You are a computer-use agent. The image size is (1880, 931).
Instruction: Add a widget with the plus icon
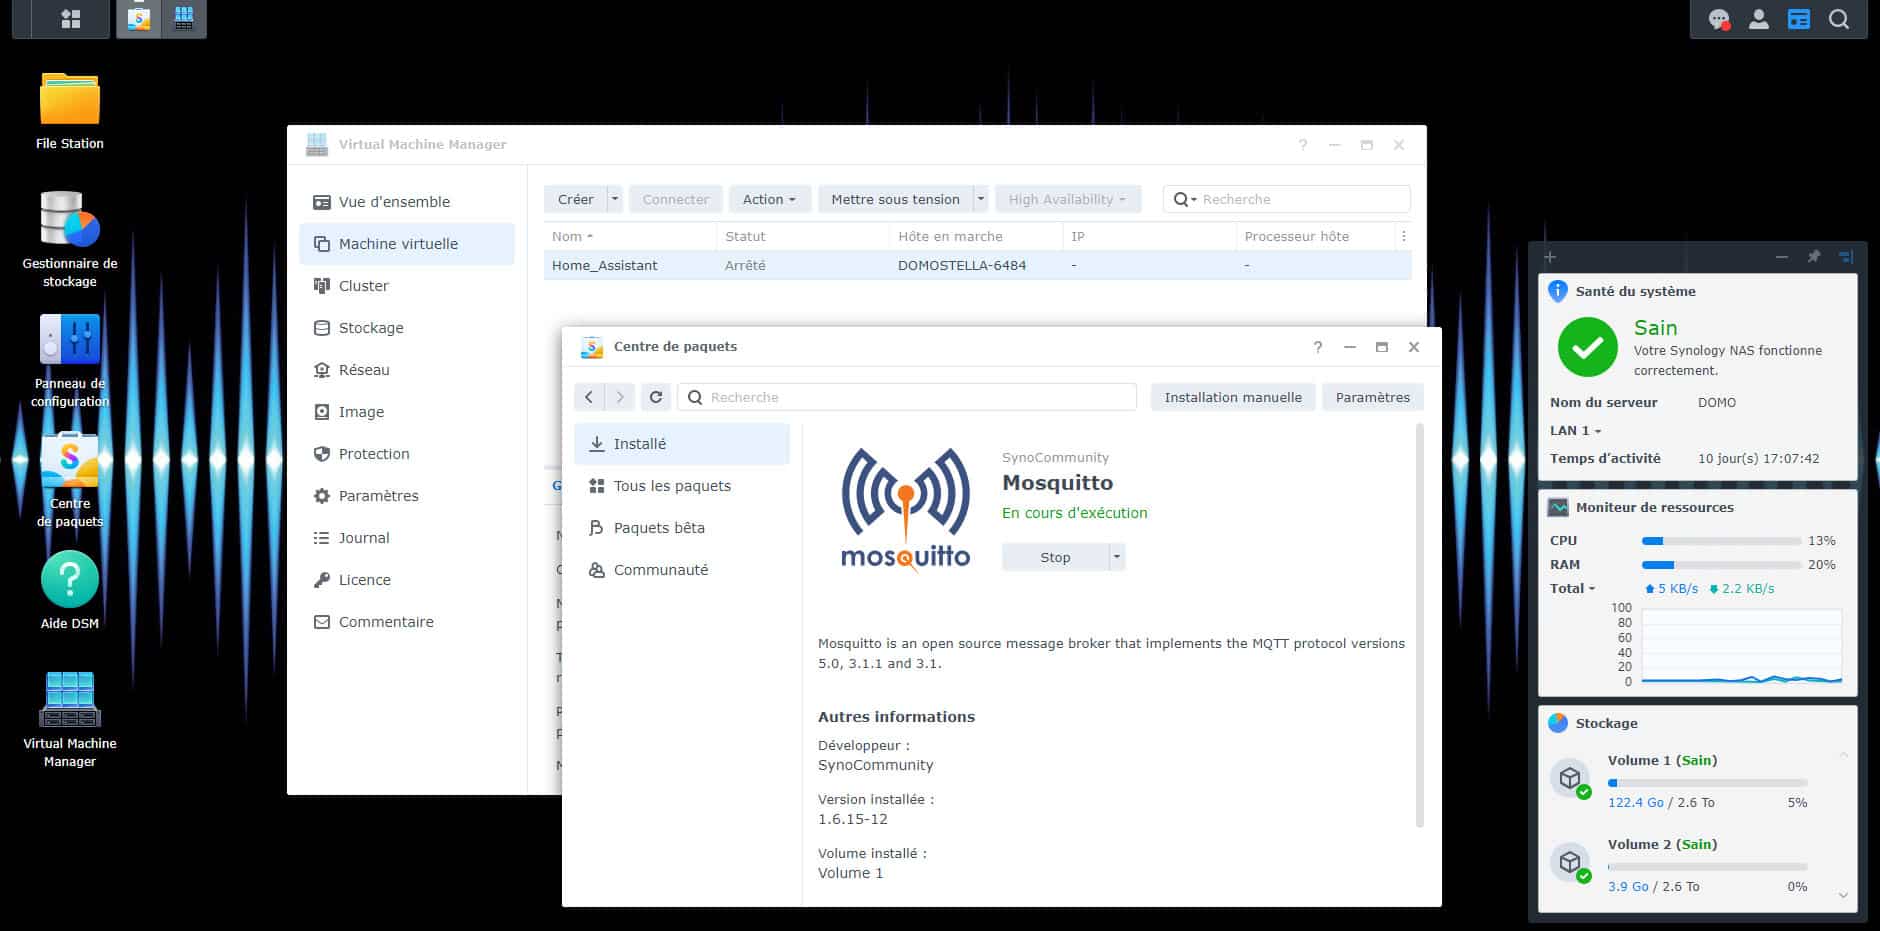click(x=1550, y=257)
